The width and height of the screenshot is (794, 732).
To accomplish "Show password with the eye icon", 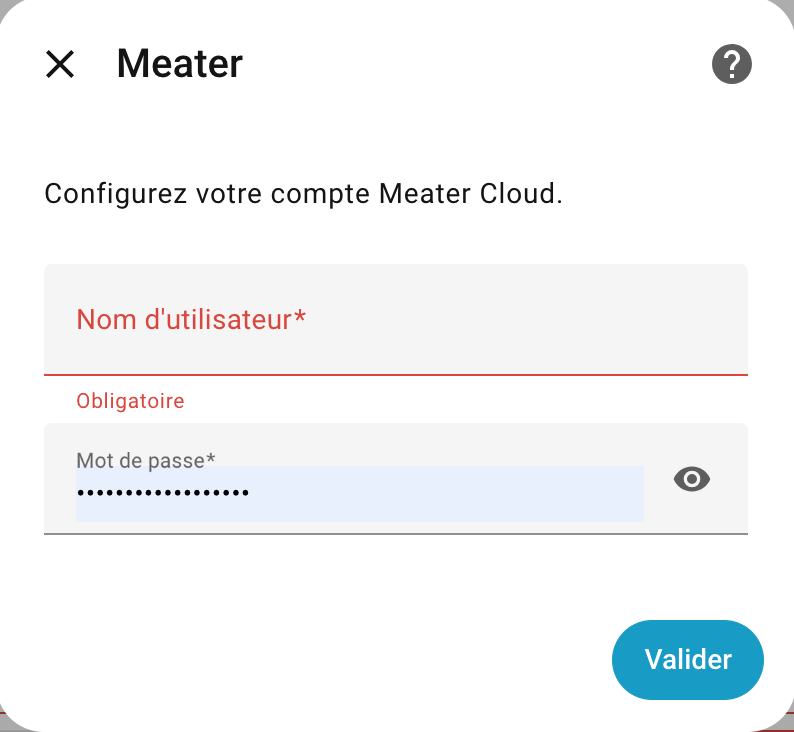I will tap(692, 480).
